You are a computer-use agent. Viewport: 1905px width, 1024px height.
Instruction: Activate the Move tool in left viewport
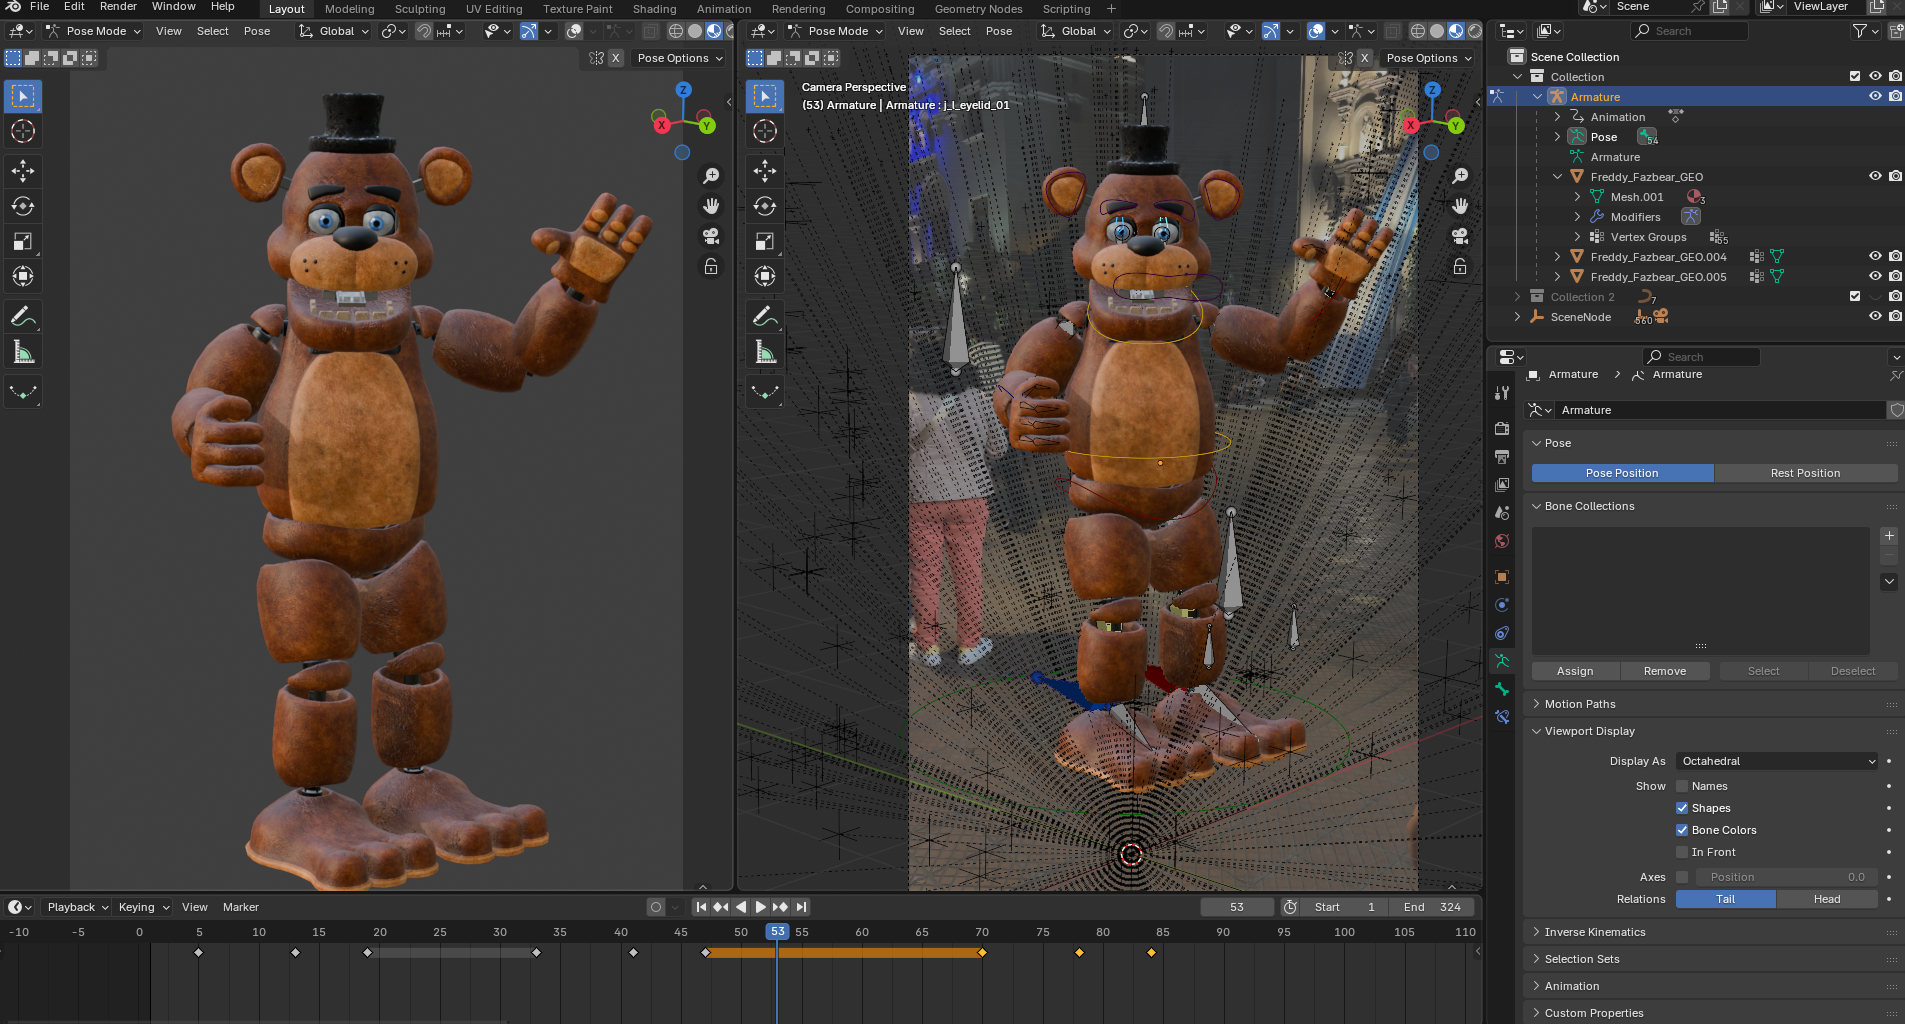click(x=23, y=171)
